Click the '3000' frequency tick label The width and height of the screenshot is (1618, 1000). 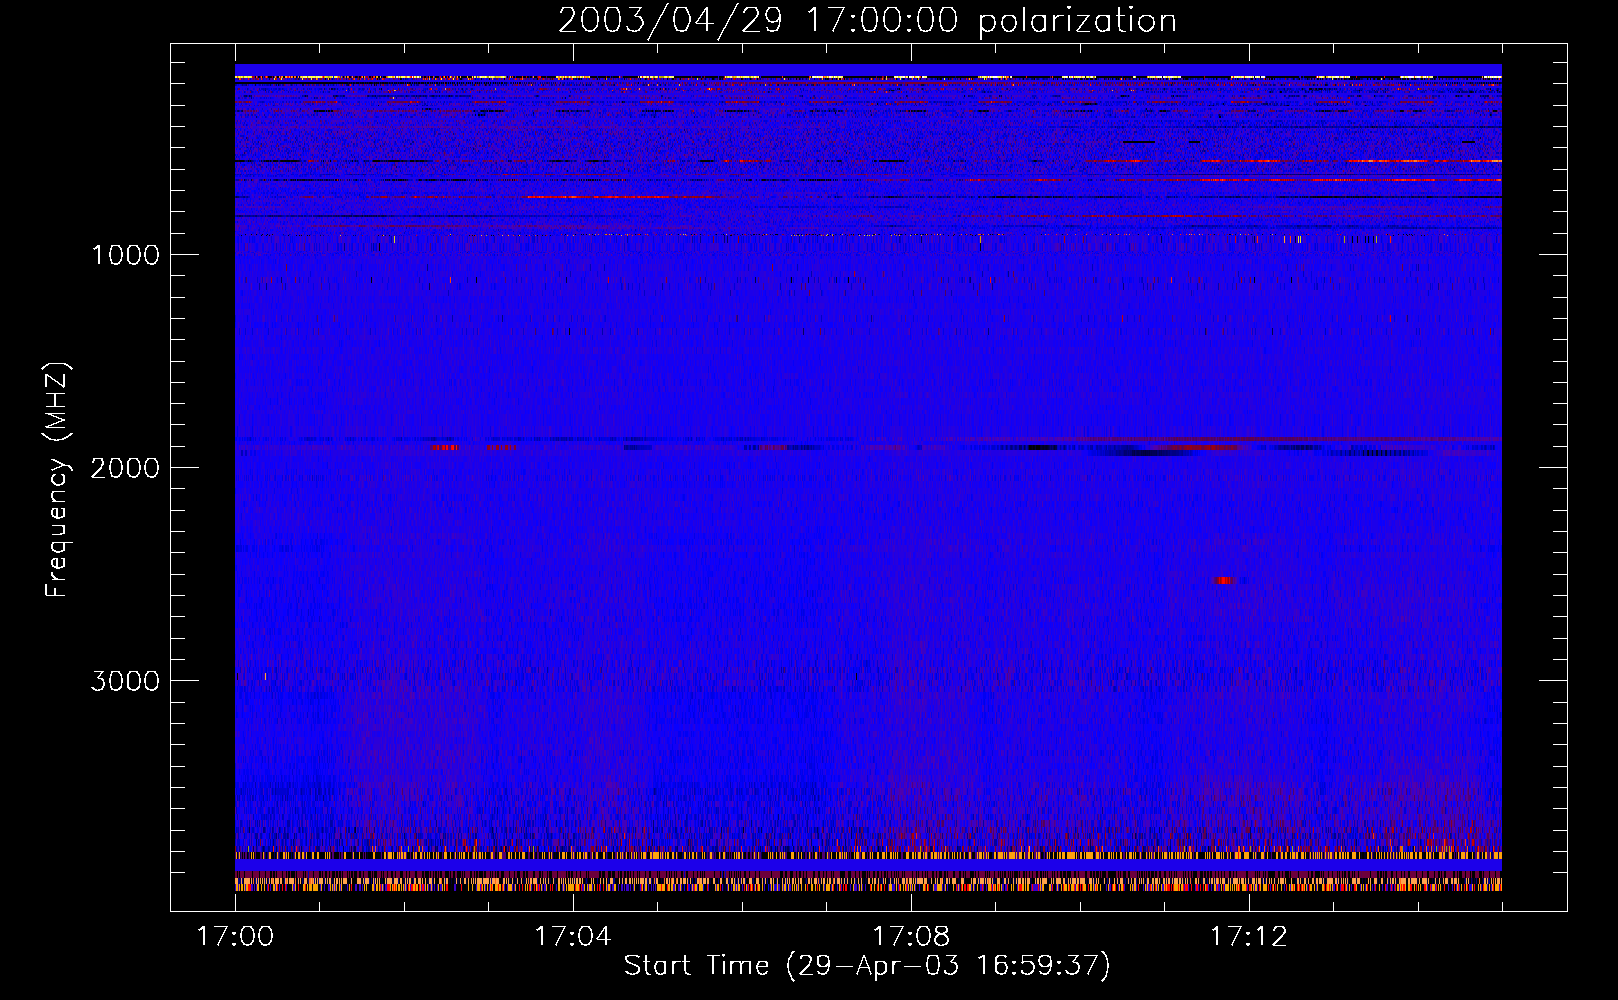coord(125,681)
